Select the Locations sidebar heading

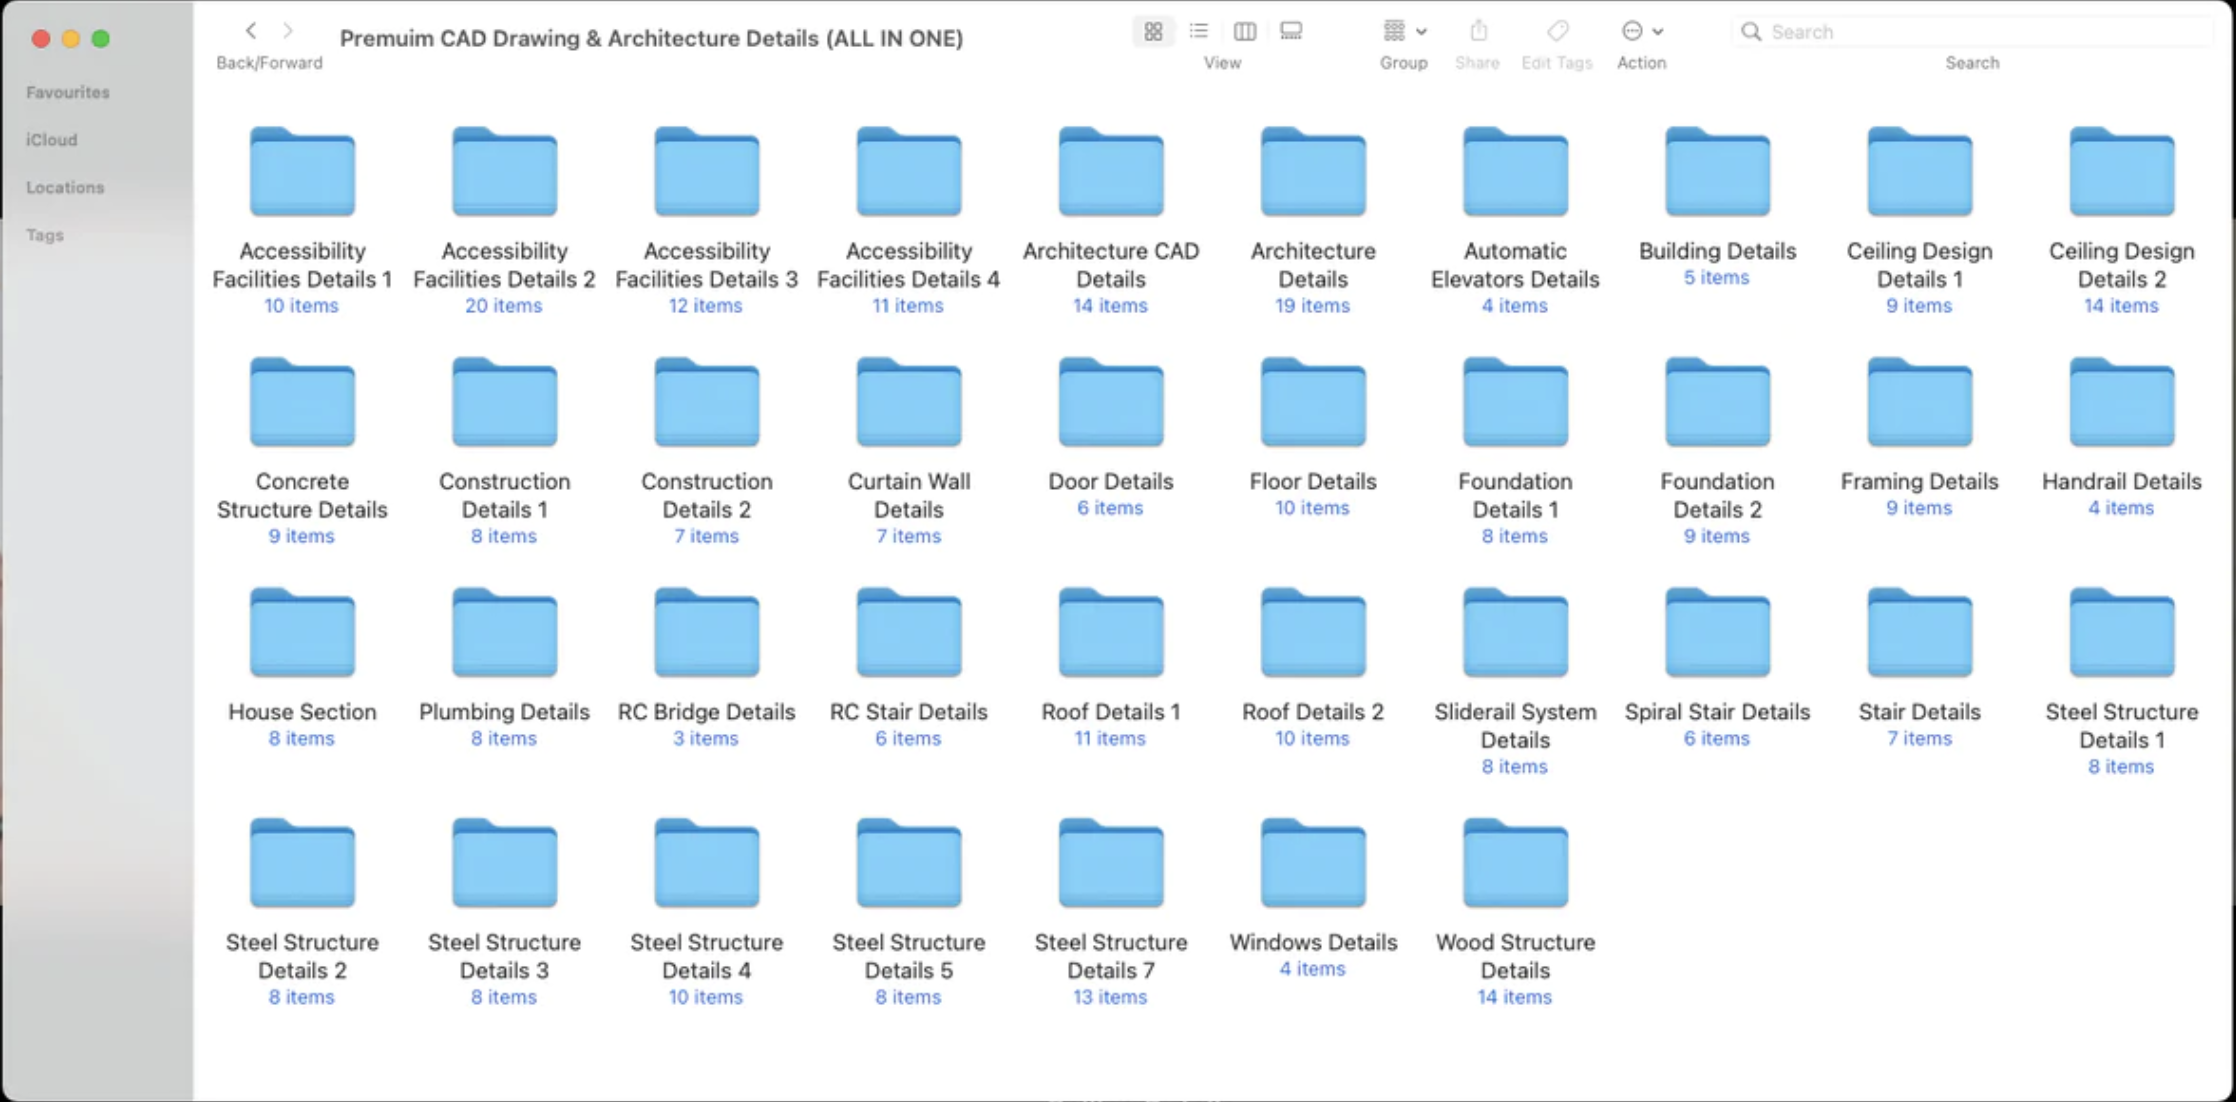(x=65, y=188)
